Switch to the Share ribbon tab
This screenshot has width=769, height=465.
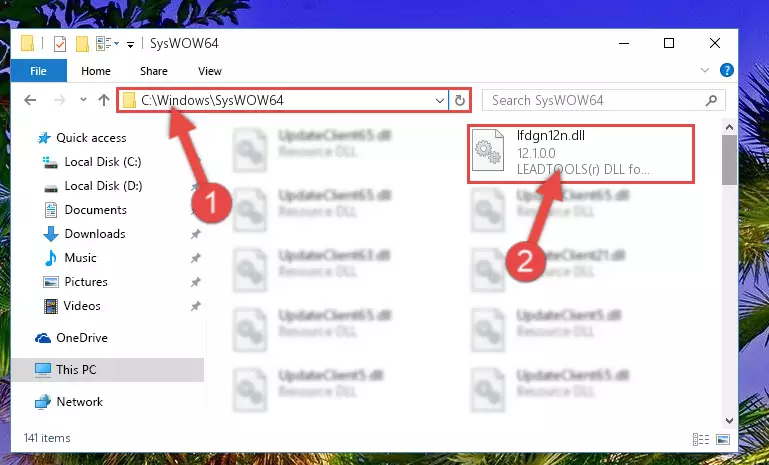pyautogui.click(x=154, y=71)
